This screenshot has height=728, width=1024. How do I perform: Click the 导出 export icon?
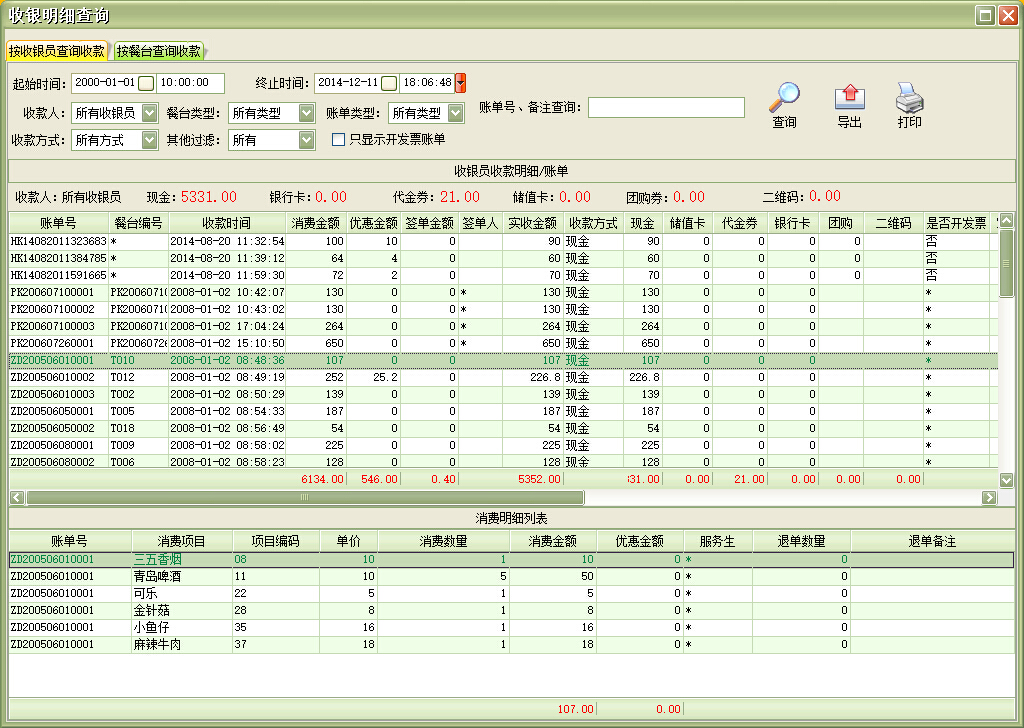tap(849, 97)
